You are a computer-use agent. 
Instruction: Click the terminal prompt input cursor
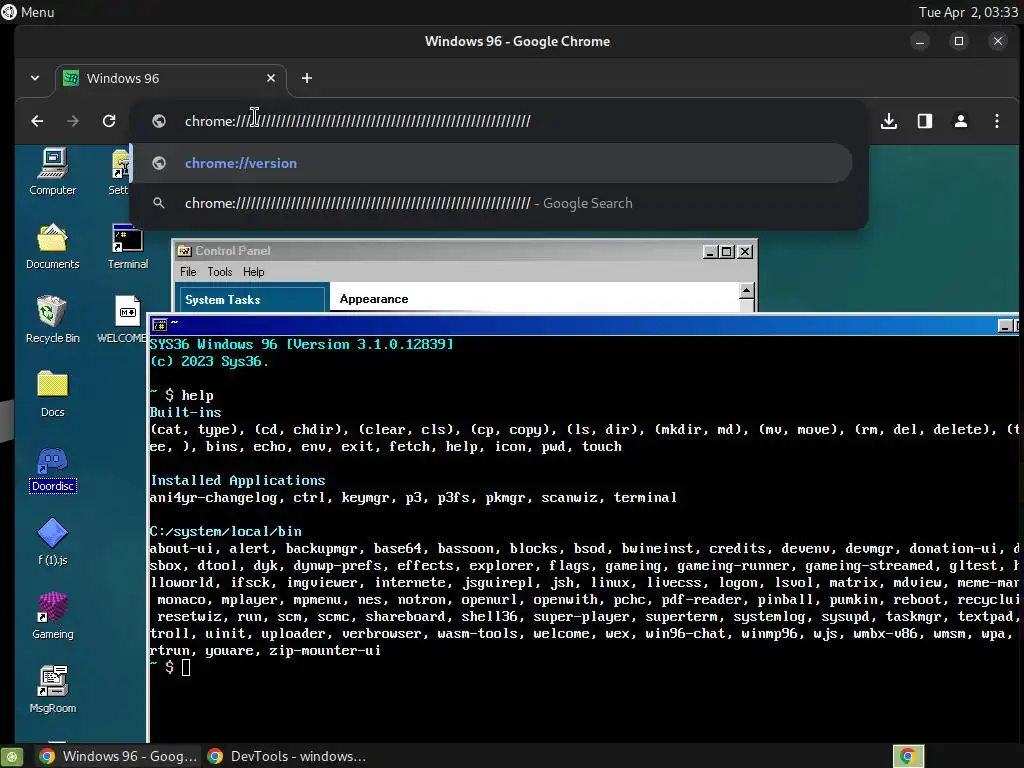(x=186, y=667)
